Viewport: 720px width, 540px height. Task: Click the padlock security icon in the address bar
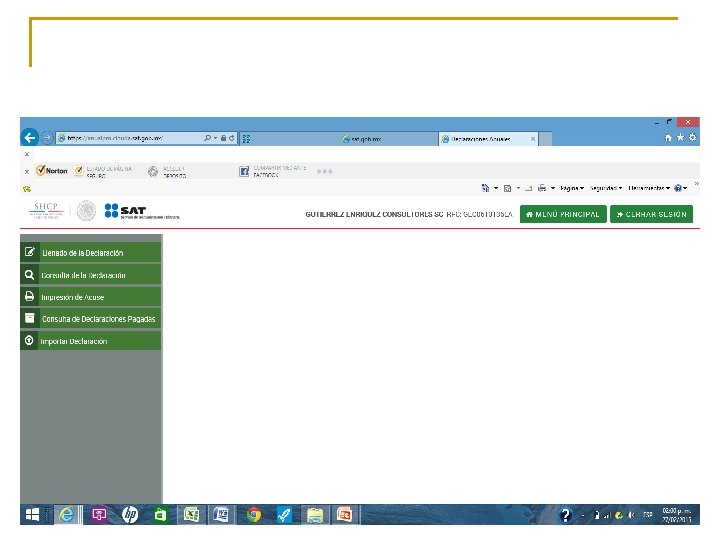coord(223,138)
